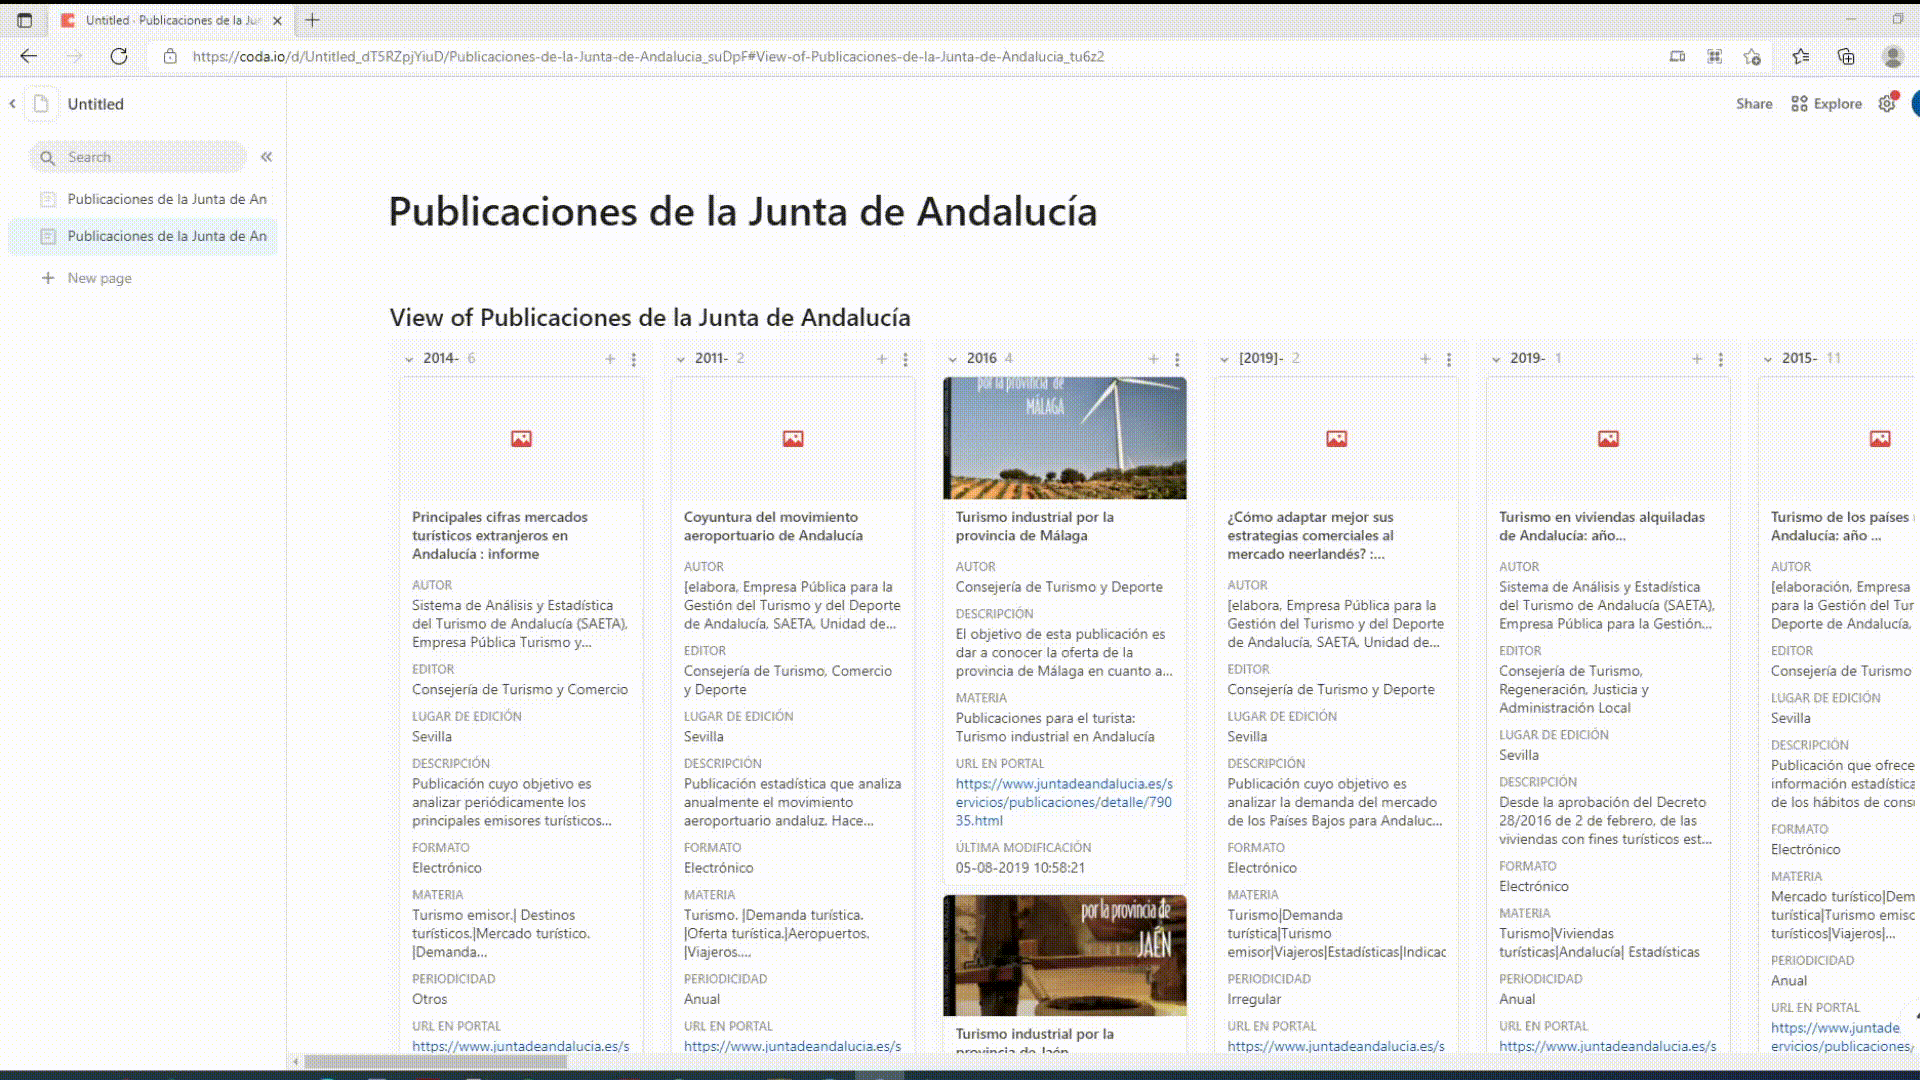The width and height of the screenshot is (1920, 1080).
Task: Click the page icon next to Untitled title
Action: coord(40,103)
